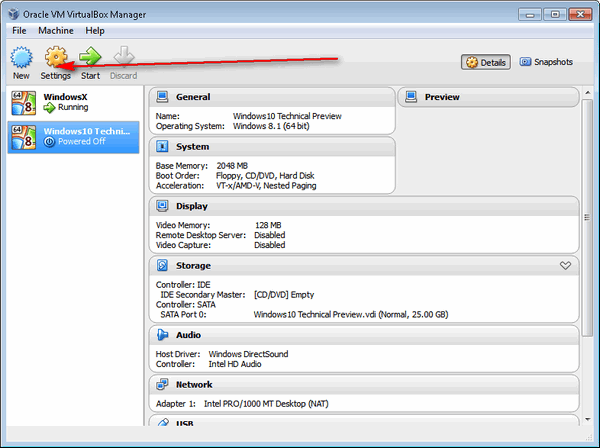Screen dimensions: 600x448
Task: Click the Intel HD Audio controller value
Action: pos(235,364)
